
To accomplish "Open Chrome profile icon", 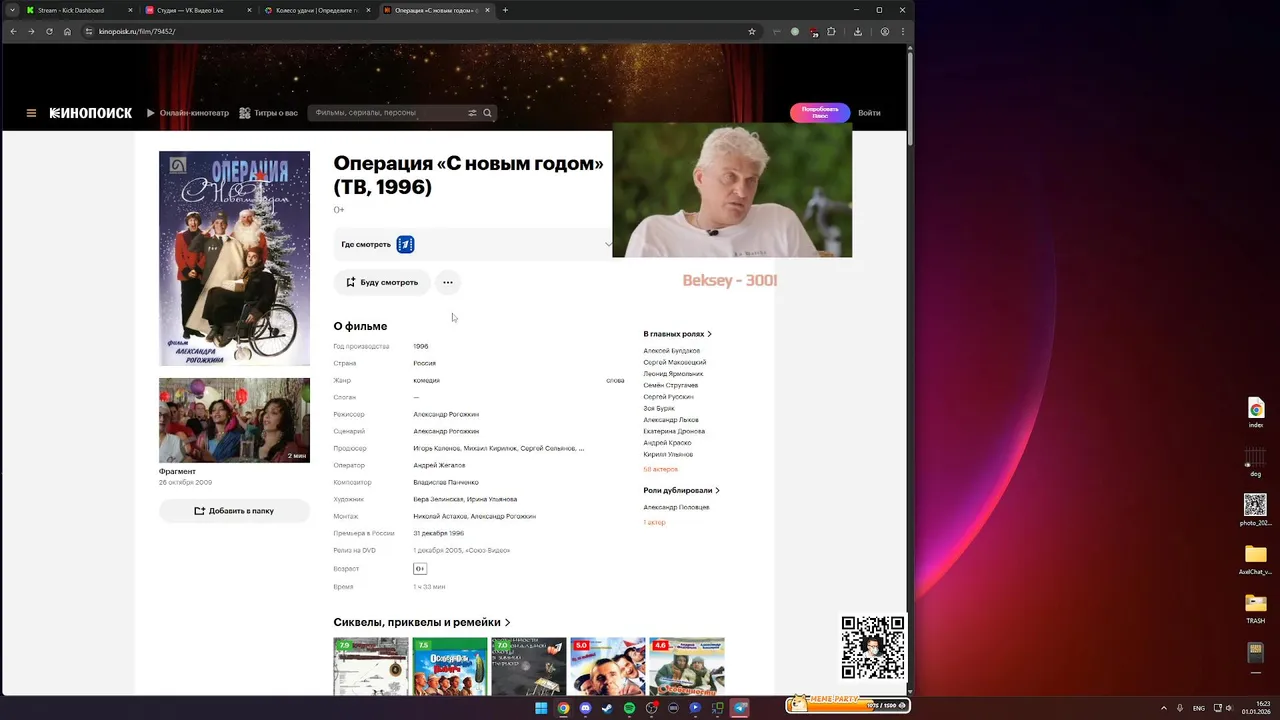I will 885,31.
